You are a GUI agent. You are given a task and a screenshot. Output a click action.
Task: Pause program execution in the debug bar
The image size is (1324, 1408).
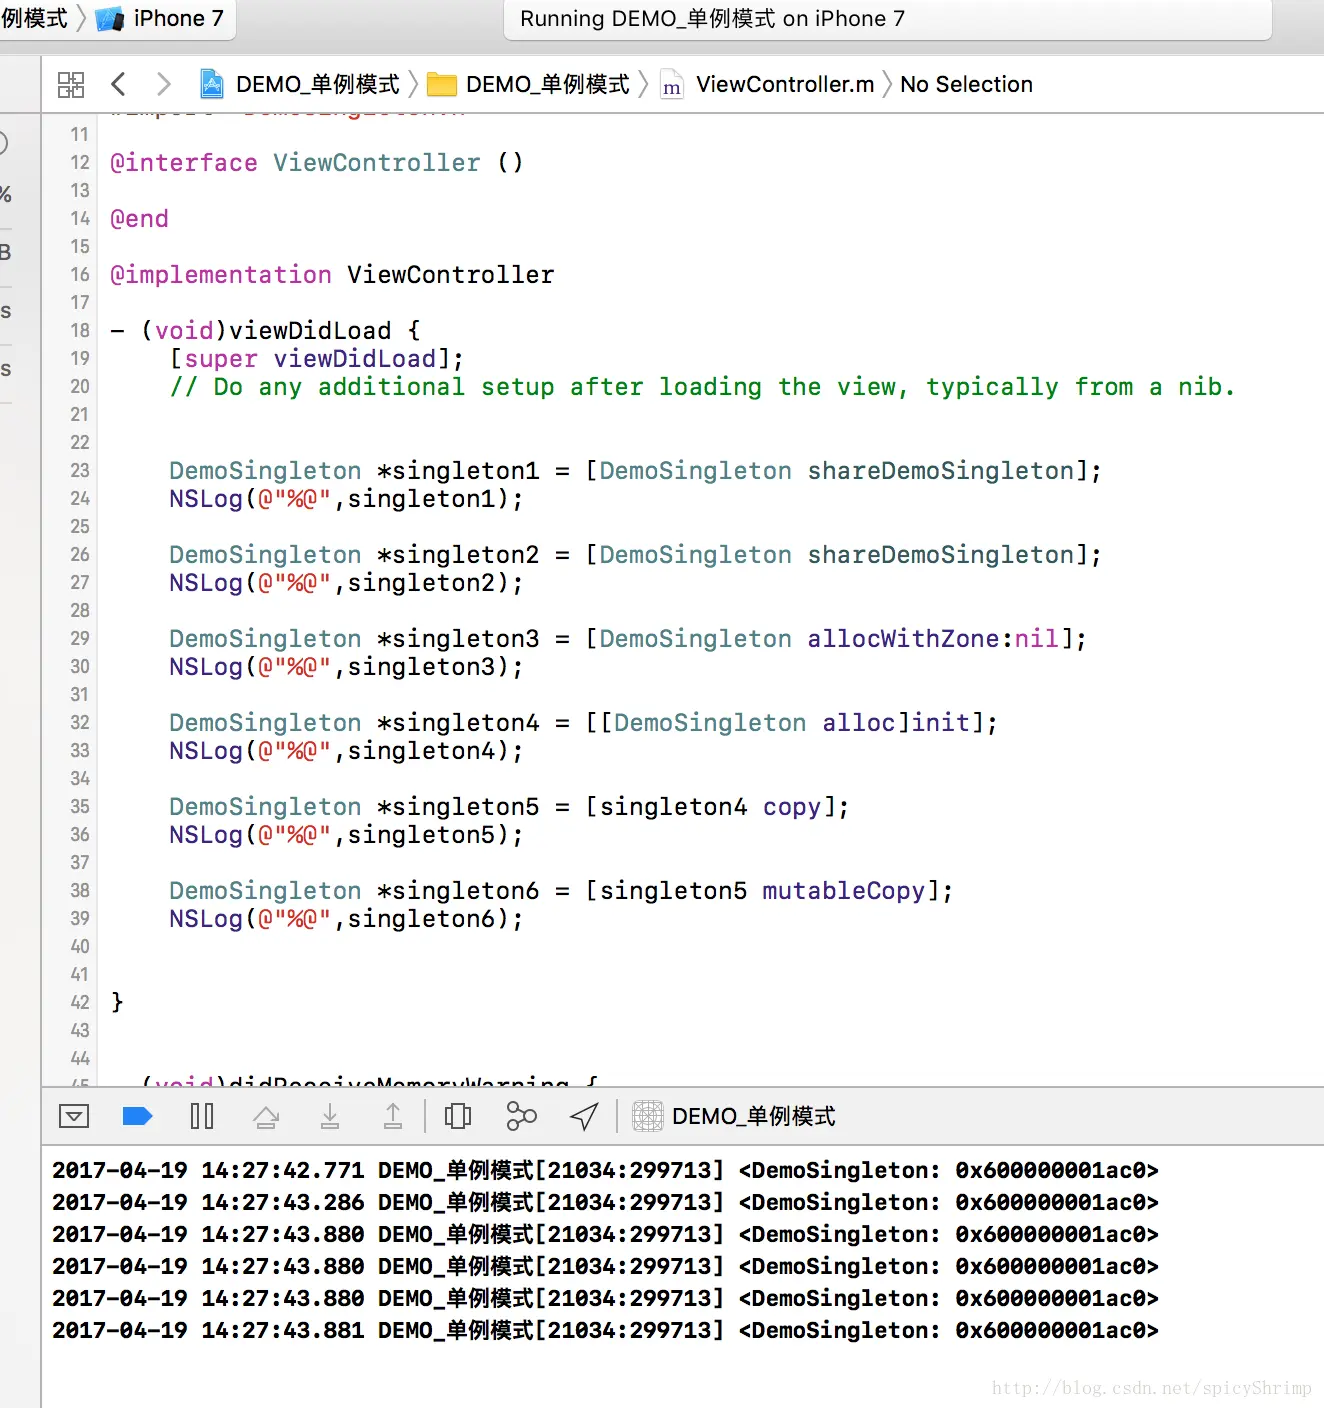point(202,1116)
